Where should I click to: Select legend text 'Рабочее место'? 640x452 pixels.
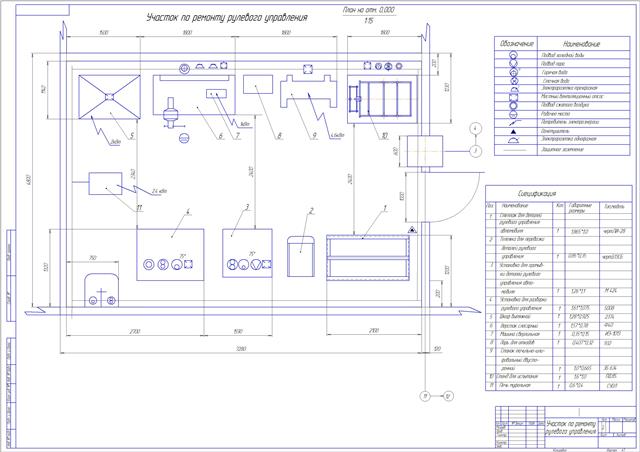point(556,114)
